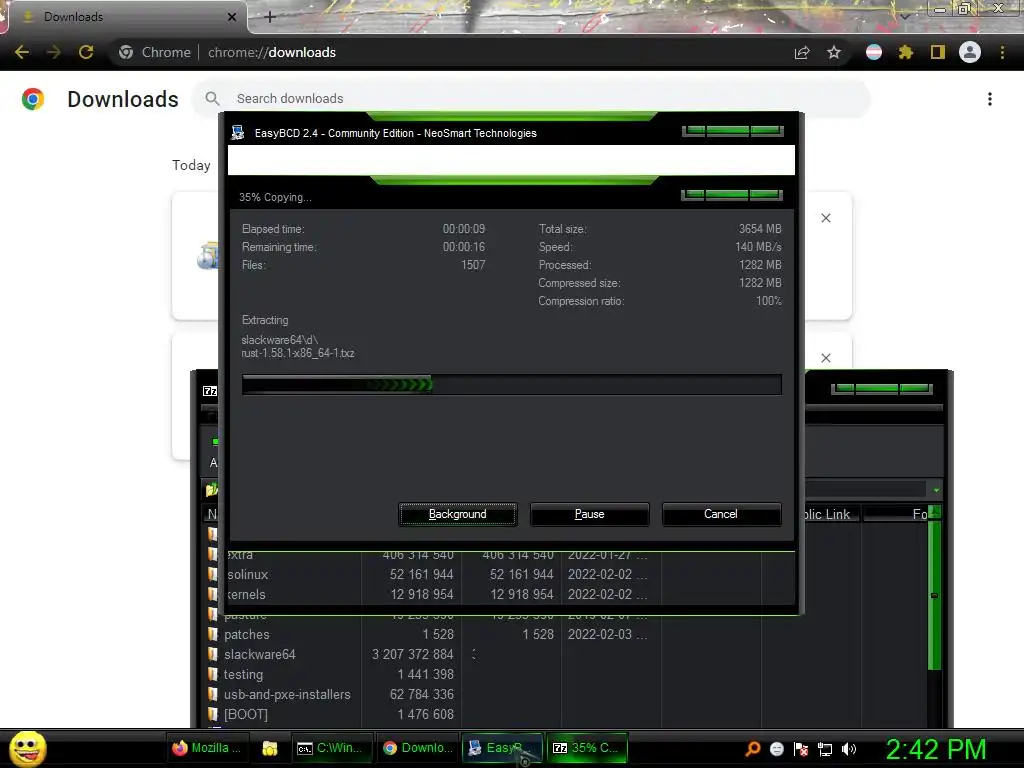Close the Downloads tab
Screen dimensions: 1024x768
point(232,17)
